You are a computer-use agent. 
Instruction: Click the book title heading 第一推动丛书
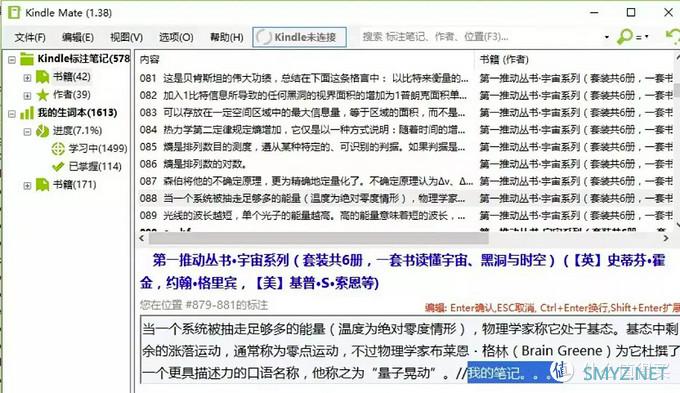pyautogui.click(x=402, y=272)
